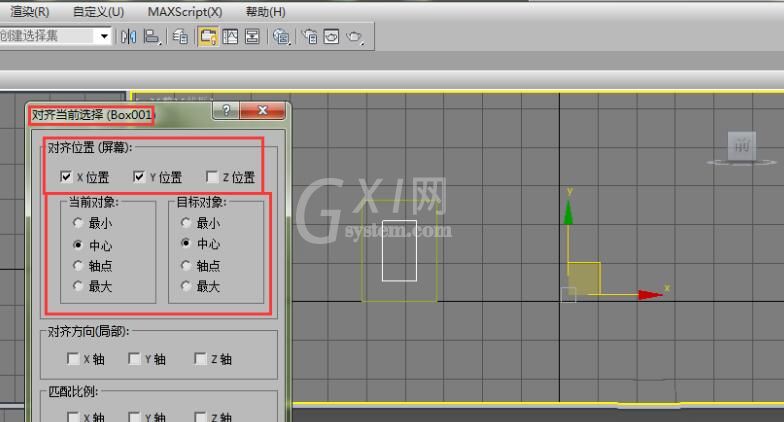Viewport: 784px width, 422px height.
Task: Open the MAXScript(X) menu
Action: tap(185, 12)
